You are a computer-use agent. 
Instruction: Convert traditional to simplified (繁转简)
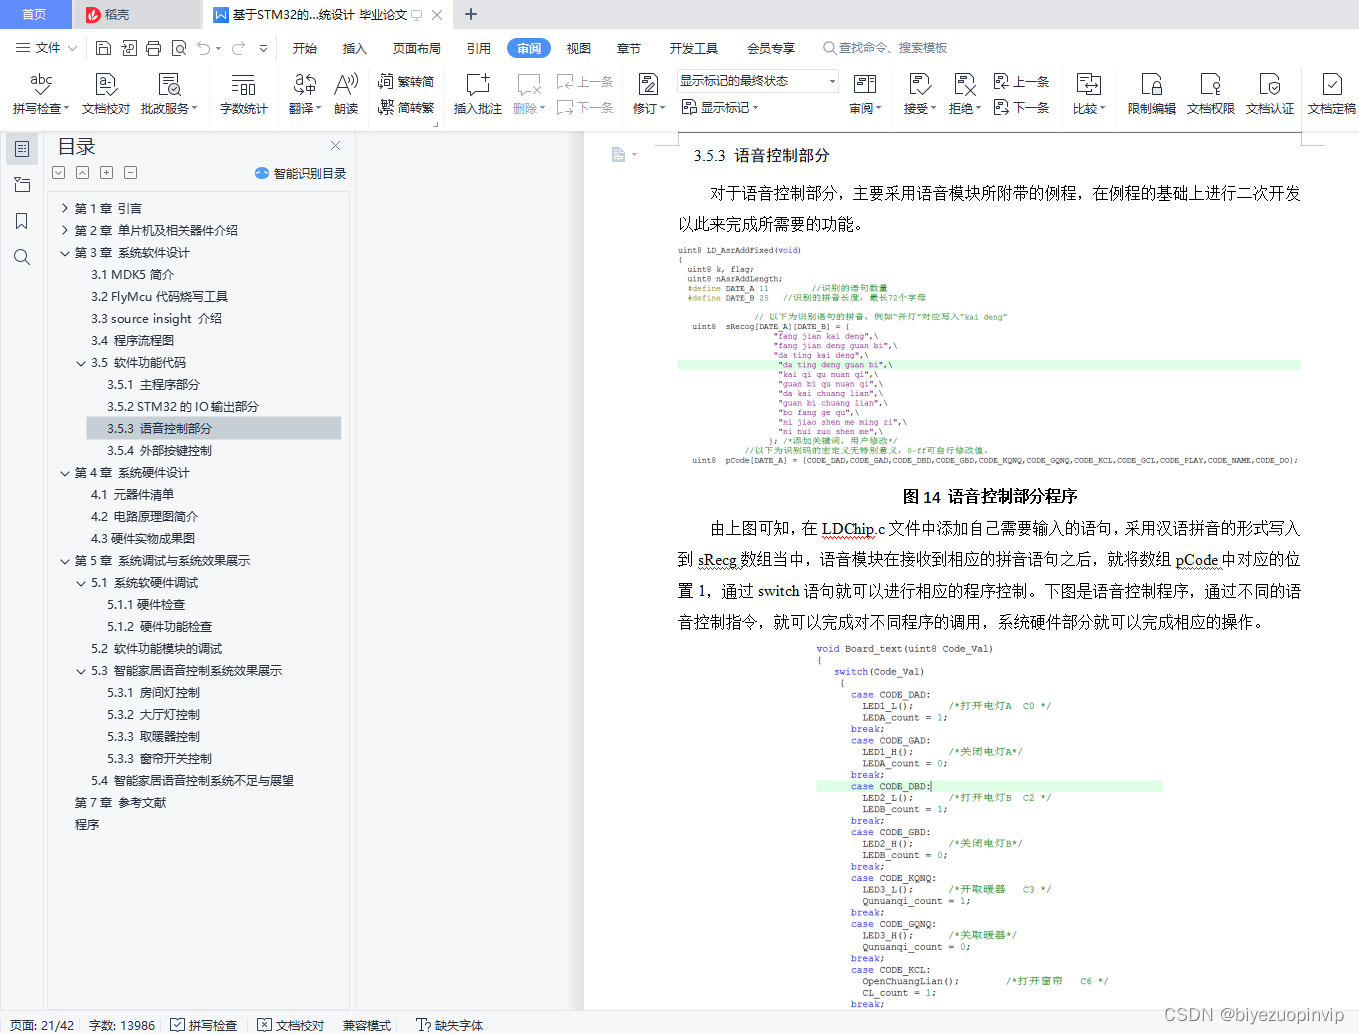pos(406,81)
